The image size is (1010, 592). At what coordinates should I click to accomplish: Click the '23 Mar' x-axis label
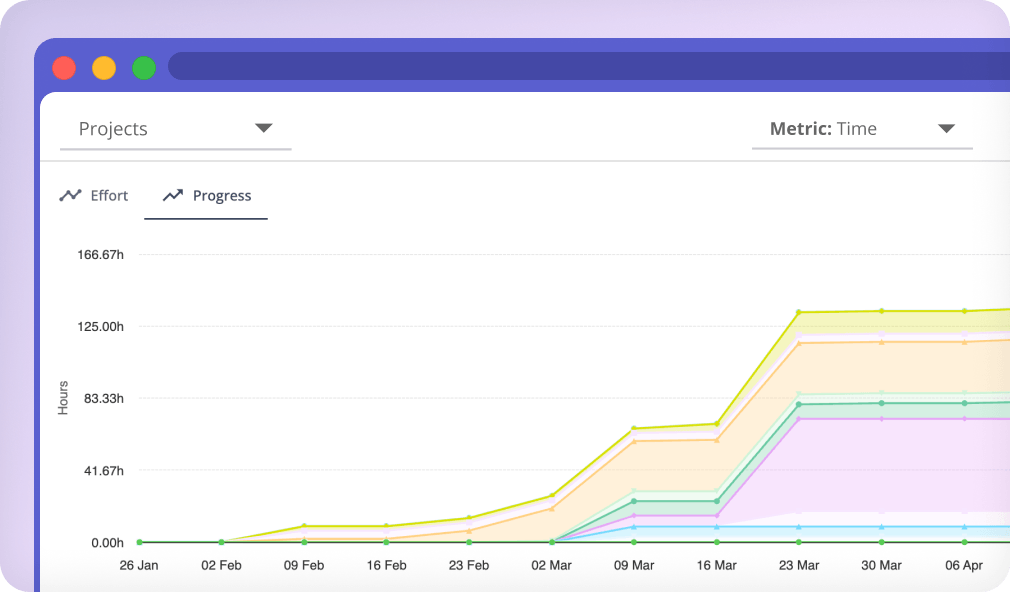(799, 566)
